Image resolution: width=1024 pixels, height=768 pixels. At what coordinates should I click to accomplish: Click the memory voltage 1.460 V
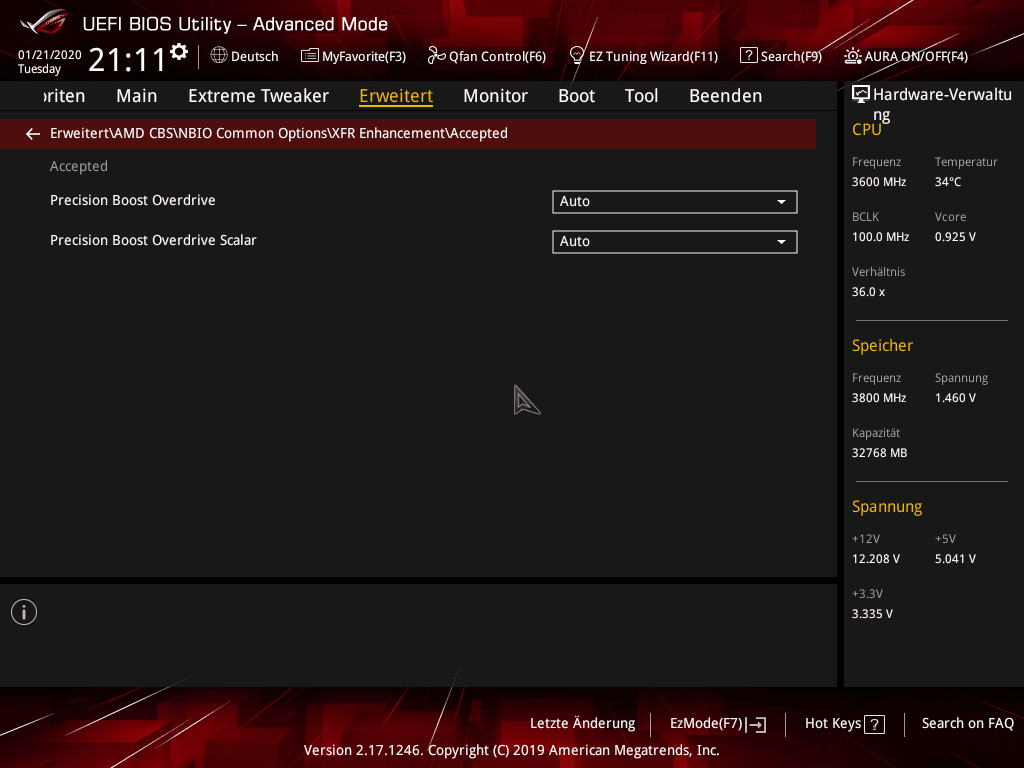coord(955,398)
